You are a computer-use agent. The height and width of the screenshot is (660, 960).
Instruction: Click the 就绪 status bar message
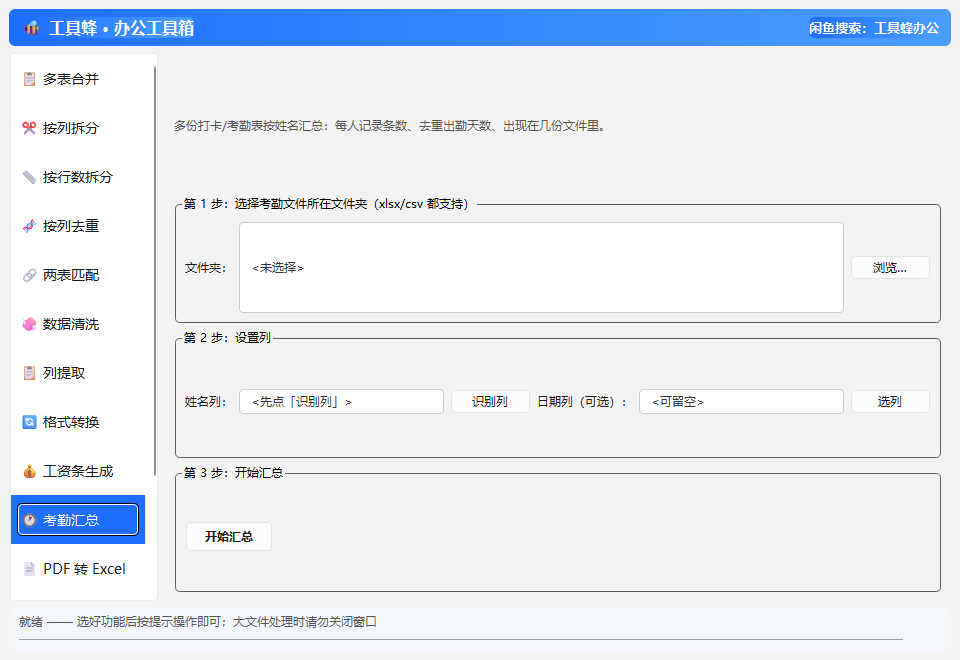click(x=198, y=621)
